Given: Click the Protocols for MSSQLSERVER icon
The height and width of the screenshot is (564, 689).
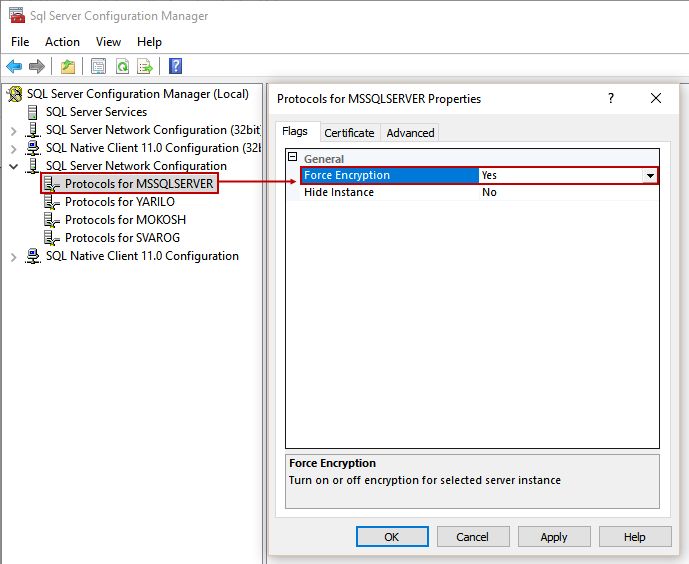Looking at the screenshot, I should pos(52,184).
